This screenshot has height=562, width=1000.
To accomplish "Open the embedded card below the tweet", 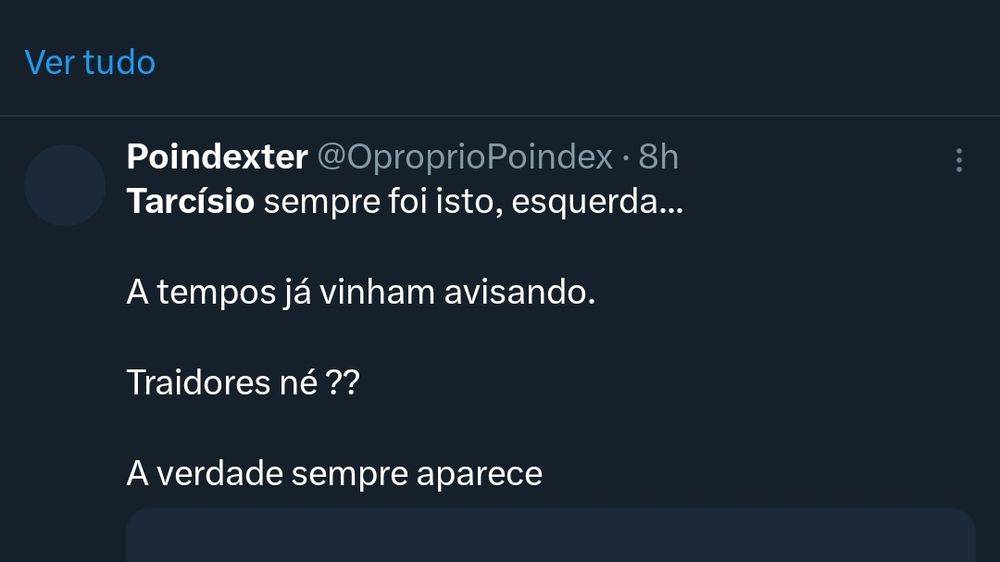I will pyautogui.click(x=550, y=535).
